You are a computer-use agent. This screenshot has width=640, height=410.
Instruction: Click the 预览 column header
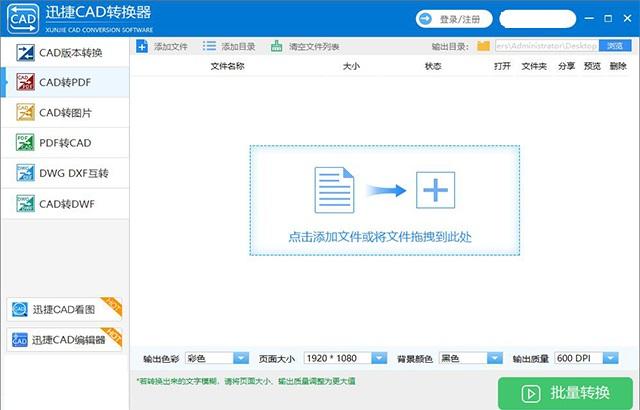[x=592, y=66]
